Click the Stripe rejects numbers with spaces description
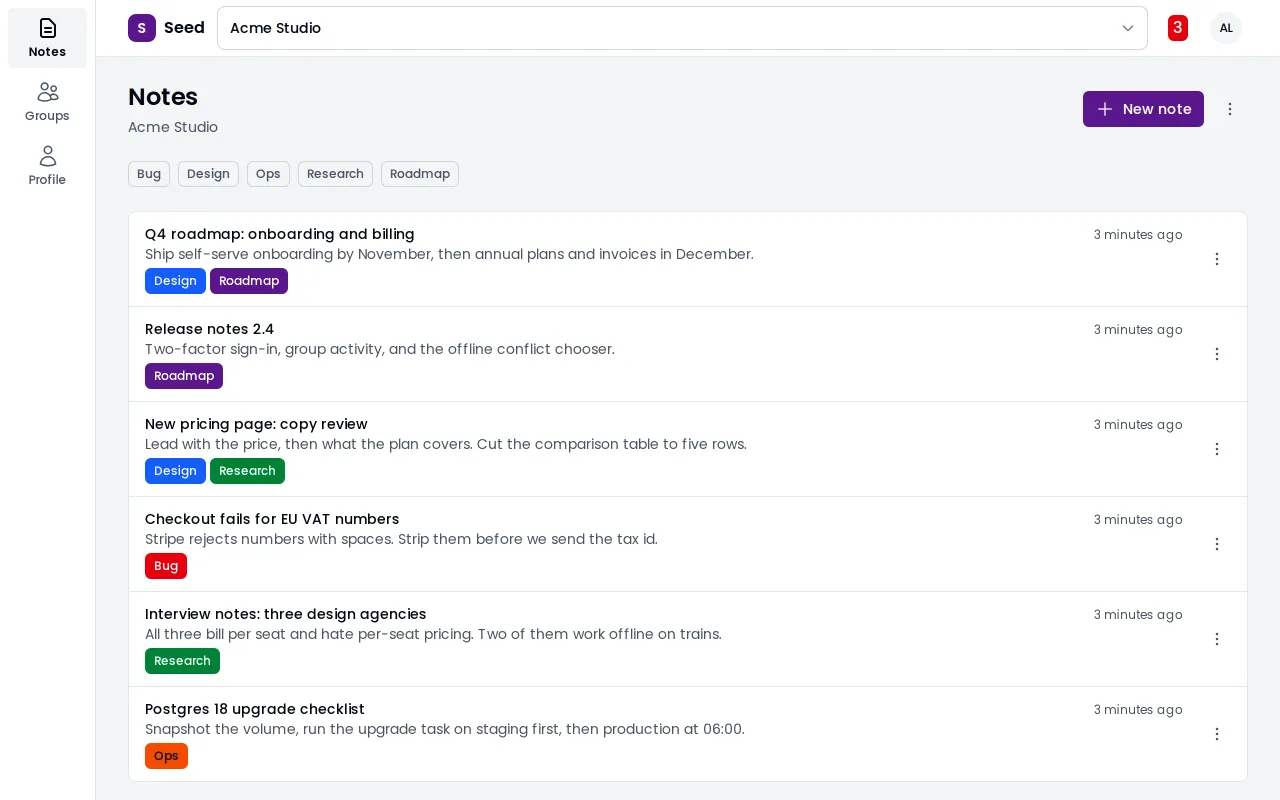This screenshot has width=1280, height=800. coord(401,539)
